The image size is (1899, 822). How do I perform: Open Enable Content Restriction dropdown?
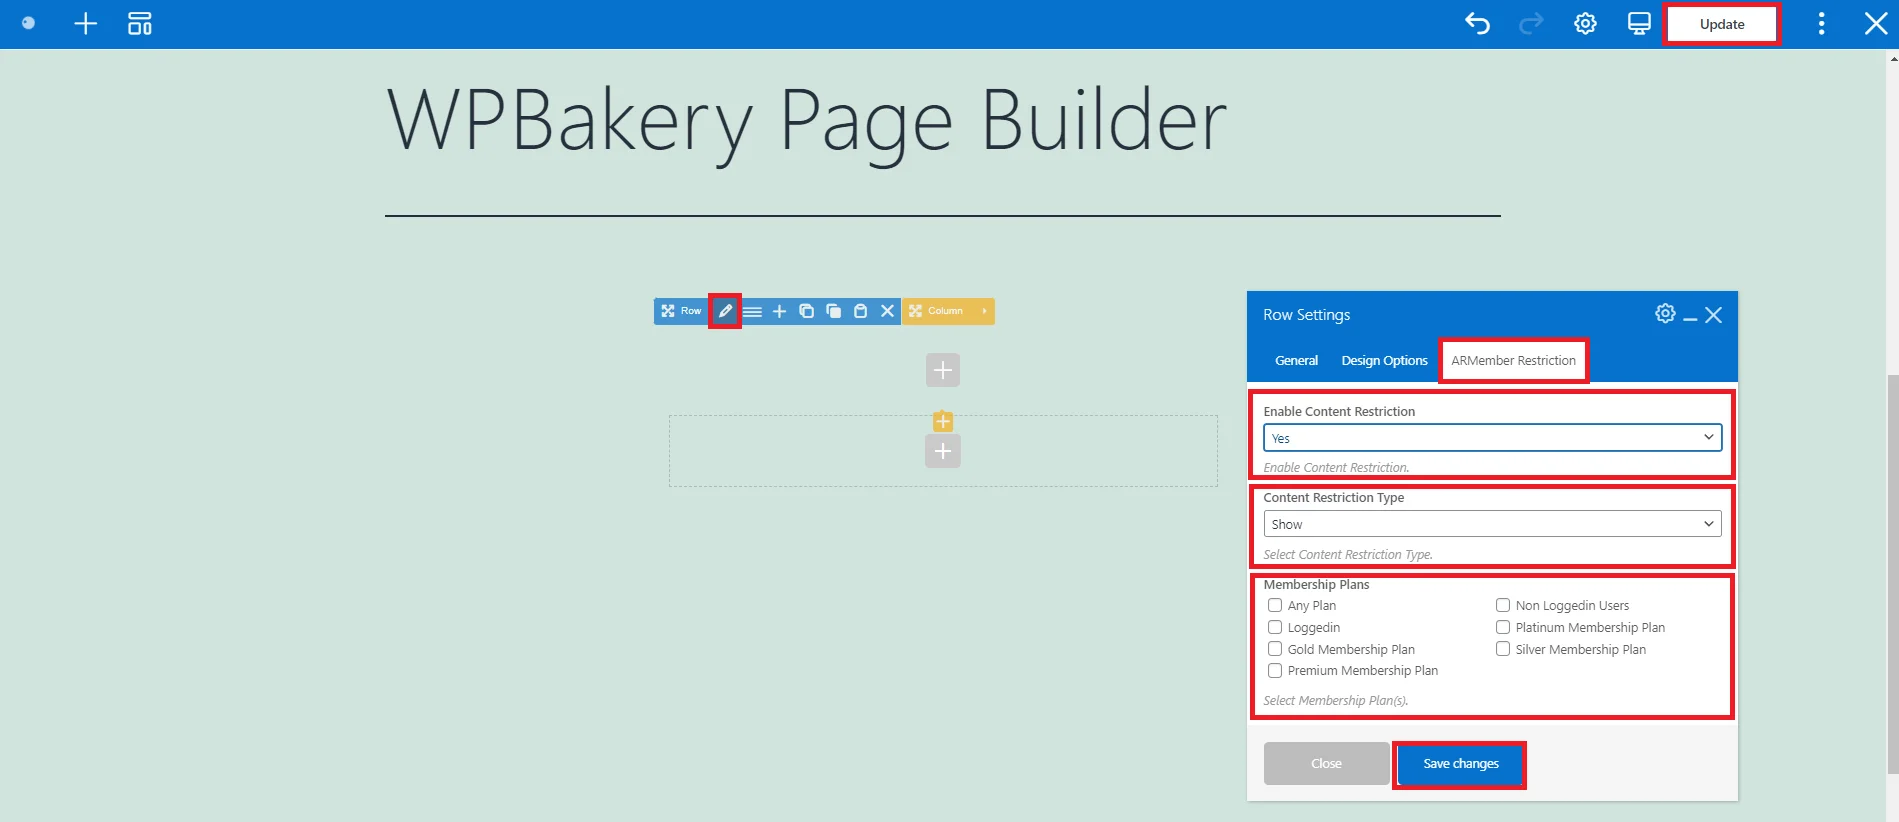(x=1492, y=438)
